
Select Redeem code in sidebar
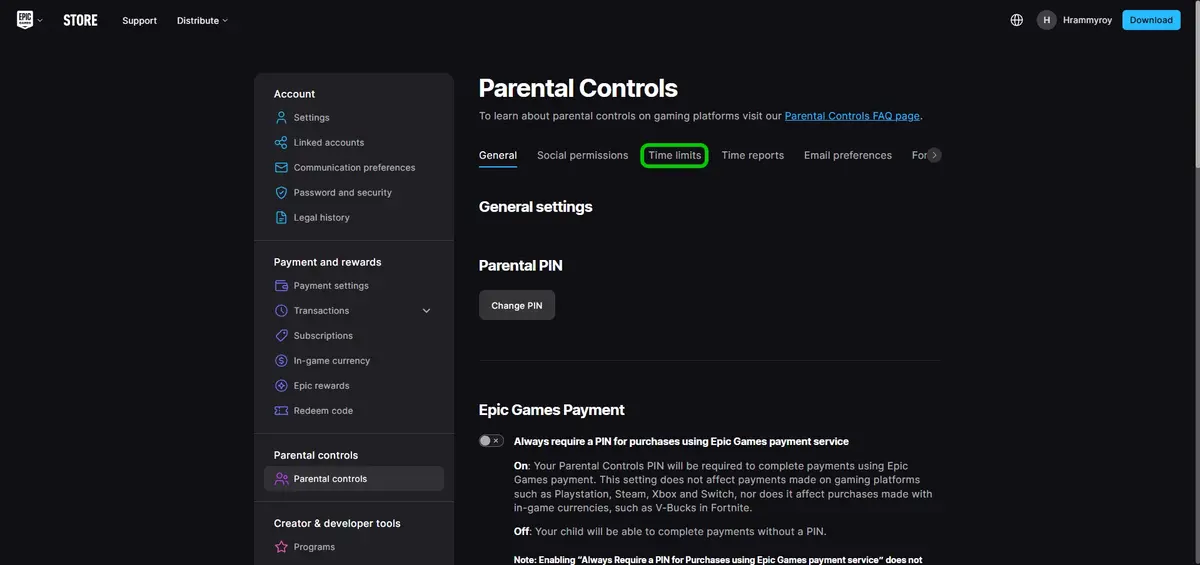pyautogui.click(x=323, y=411)
